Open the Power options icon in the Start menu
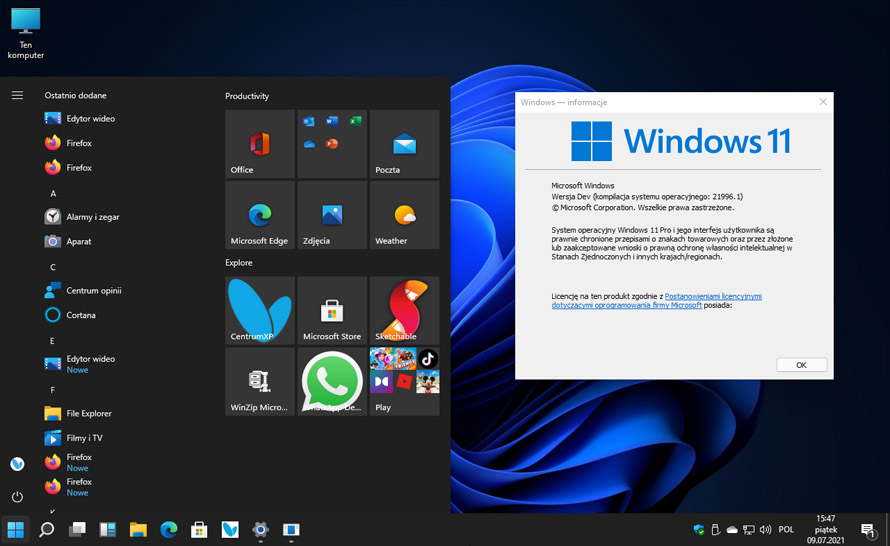Viewport: 890px width, 546px height. [x=18, y=497]
